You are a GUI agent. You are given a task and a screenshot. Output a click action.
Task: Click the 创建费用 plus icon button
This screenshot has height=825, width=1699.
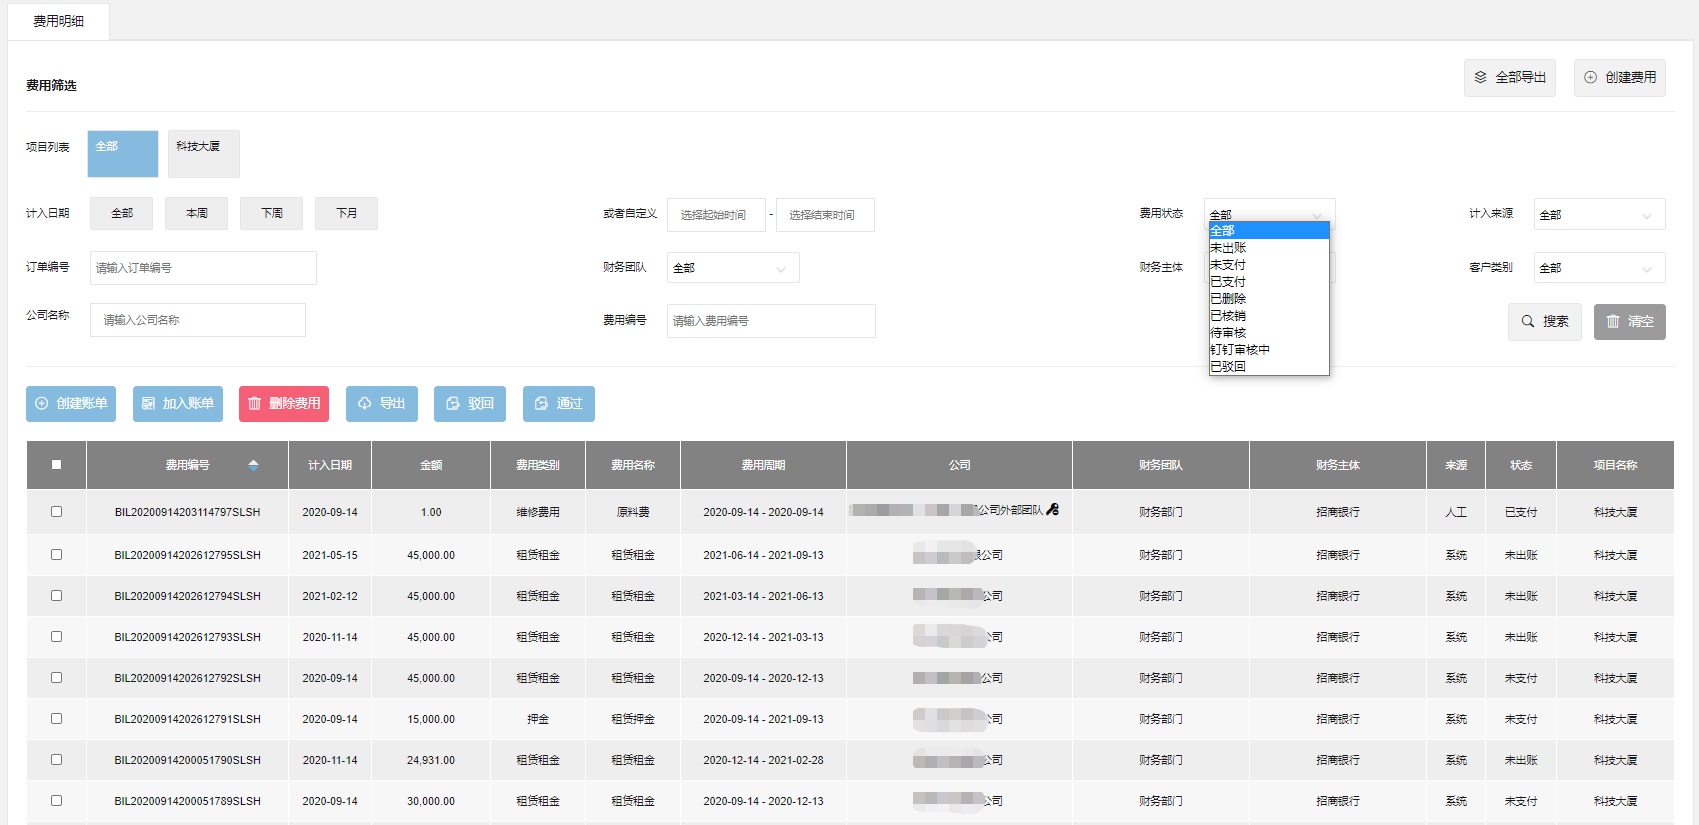[1619, 78]
